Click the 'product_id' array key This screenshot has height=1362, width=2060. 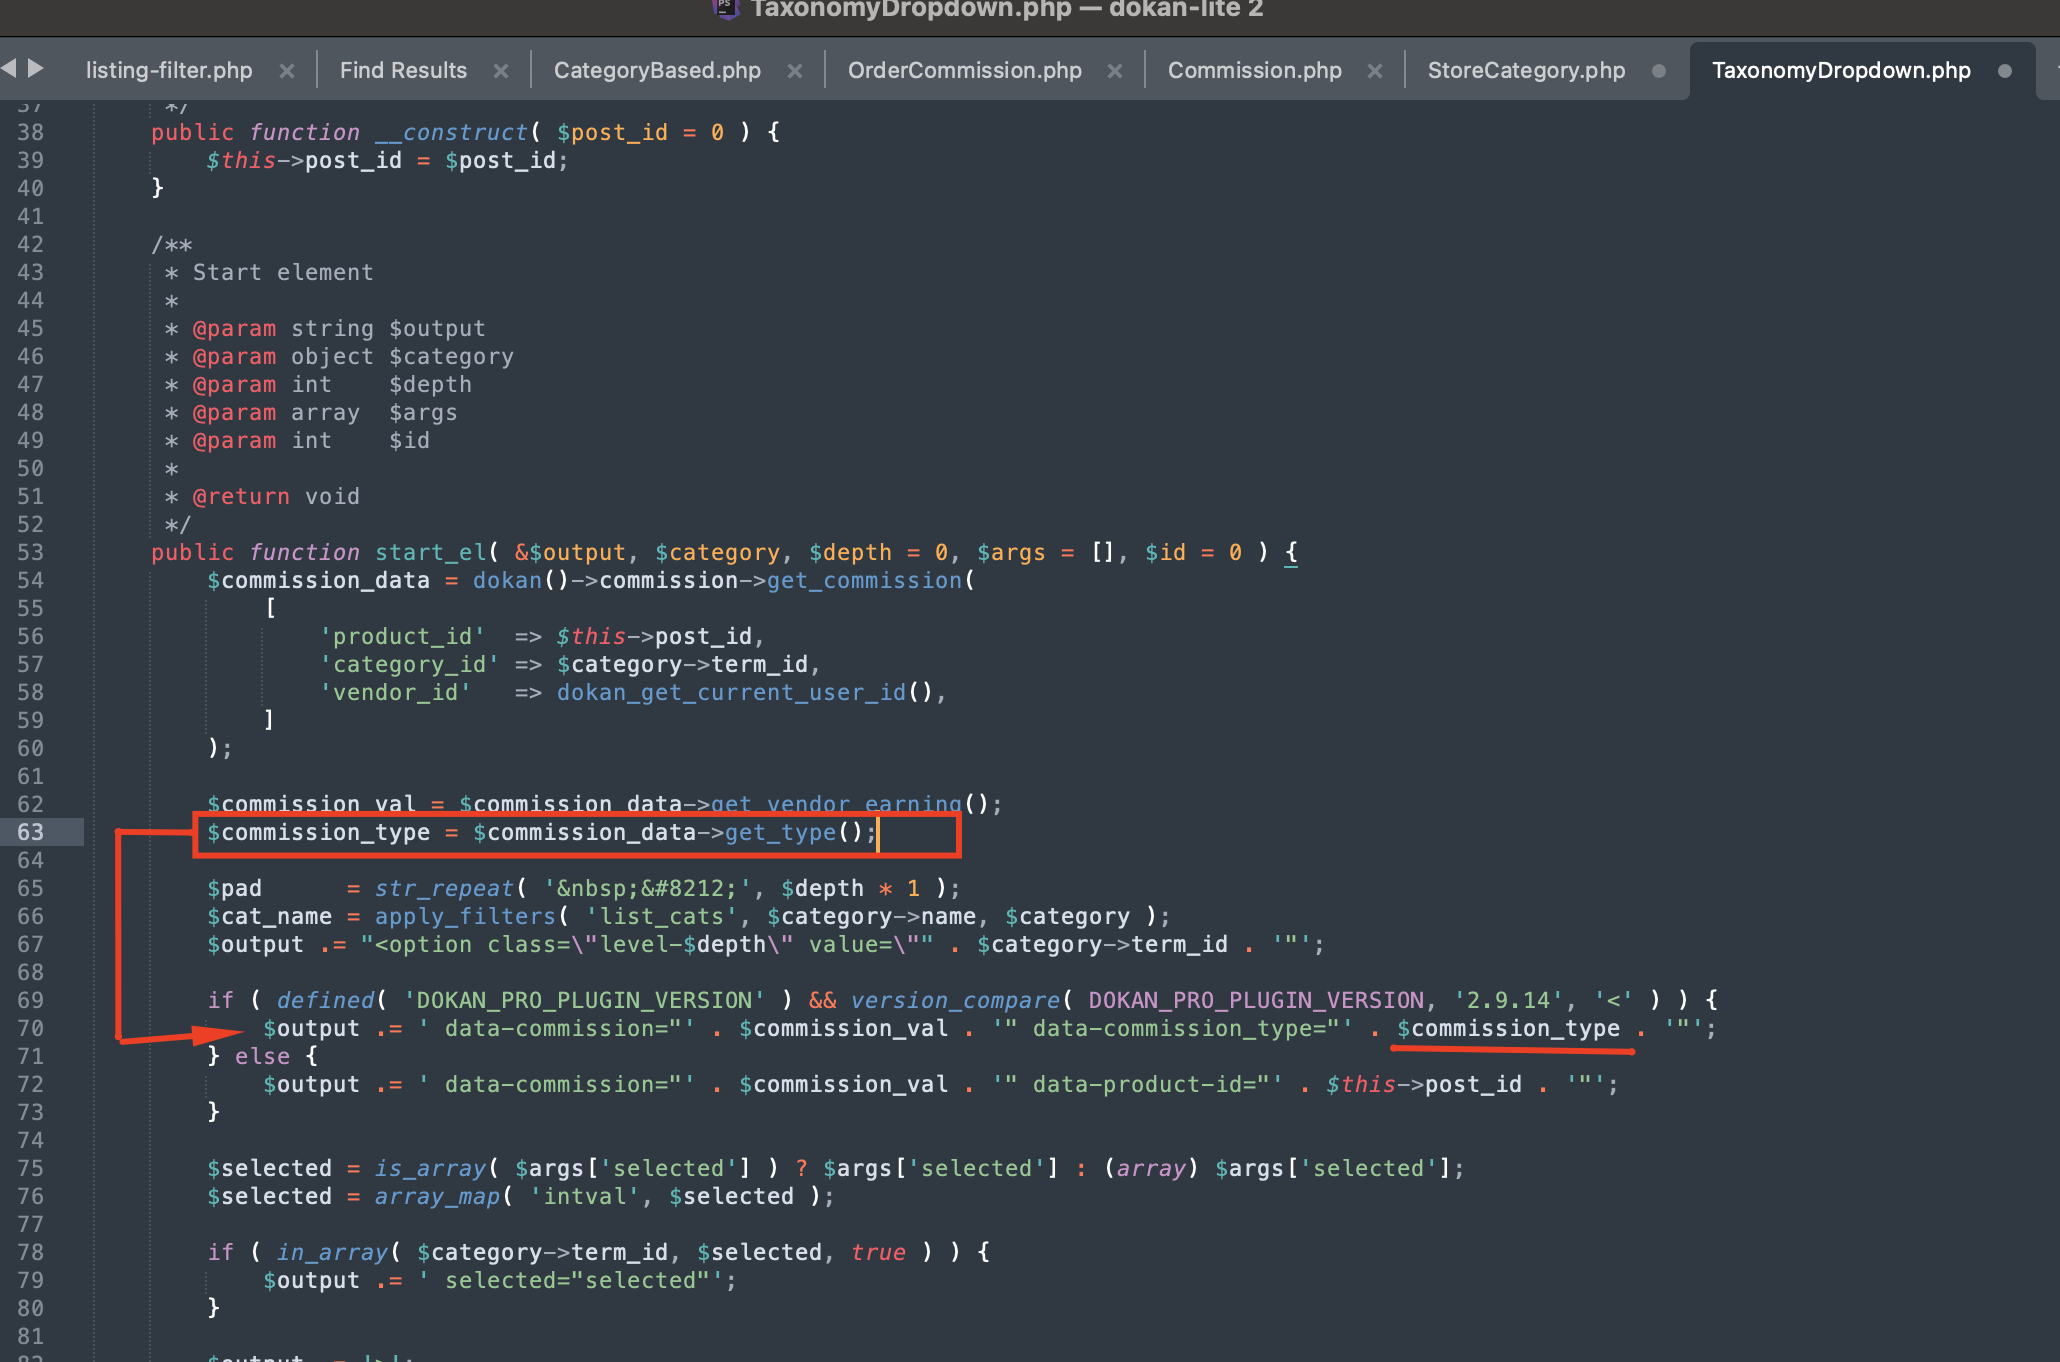pos(402,636)
